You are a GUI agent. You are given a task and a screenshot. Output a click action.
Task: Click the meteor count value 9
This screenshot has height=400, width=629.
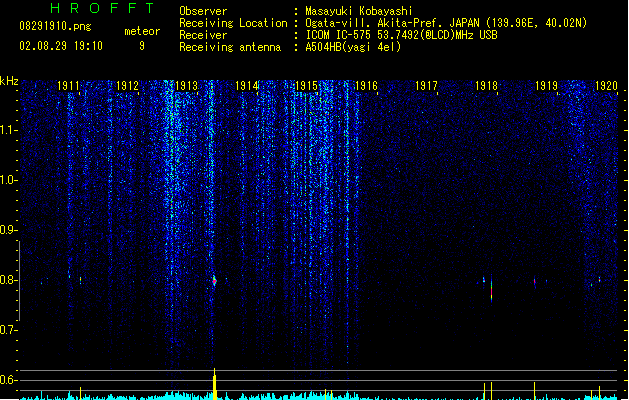pos(142,46)
